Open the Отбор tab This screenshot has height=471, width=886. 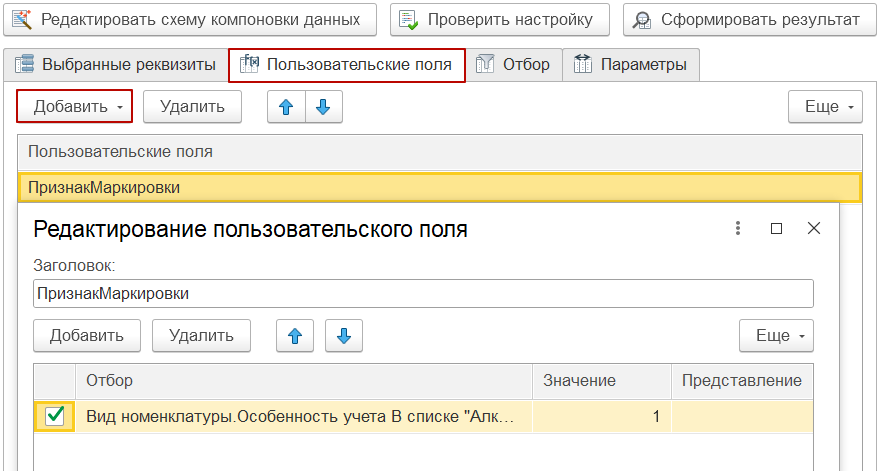click(514, 65)
